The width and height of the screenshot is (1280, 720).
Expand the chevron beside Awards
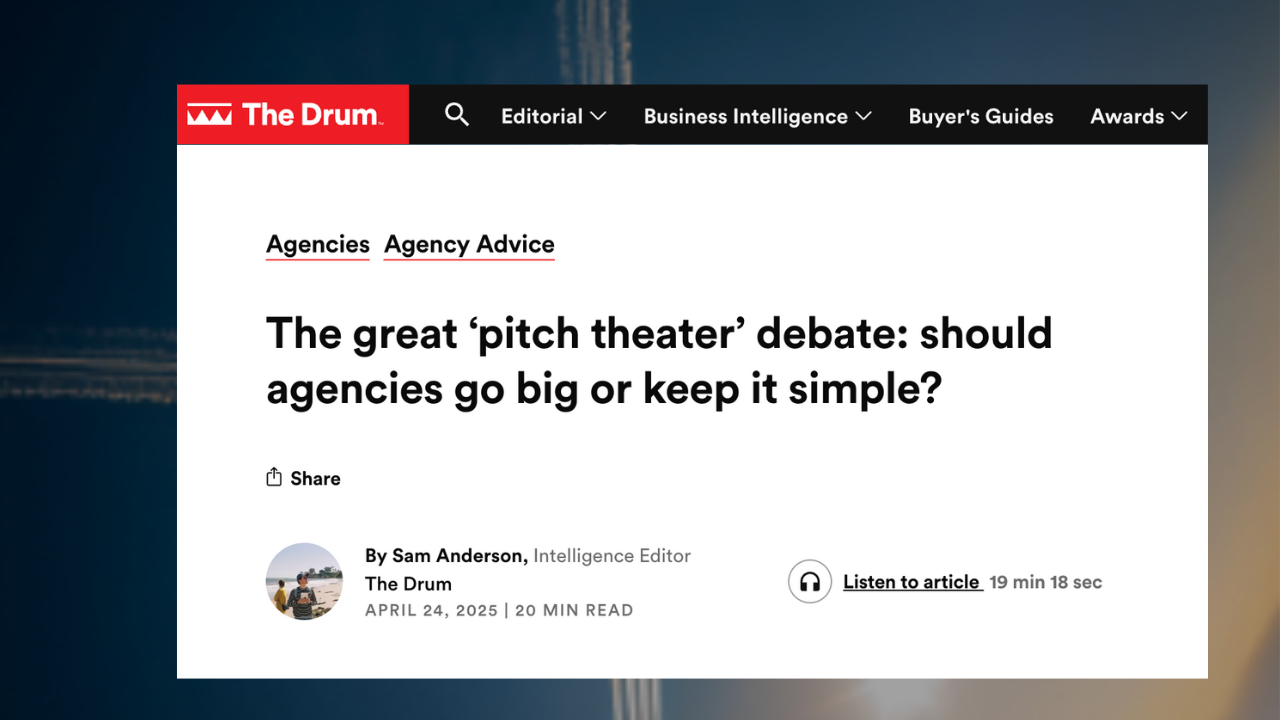[x=1179, y=116]
